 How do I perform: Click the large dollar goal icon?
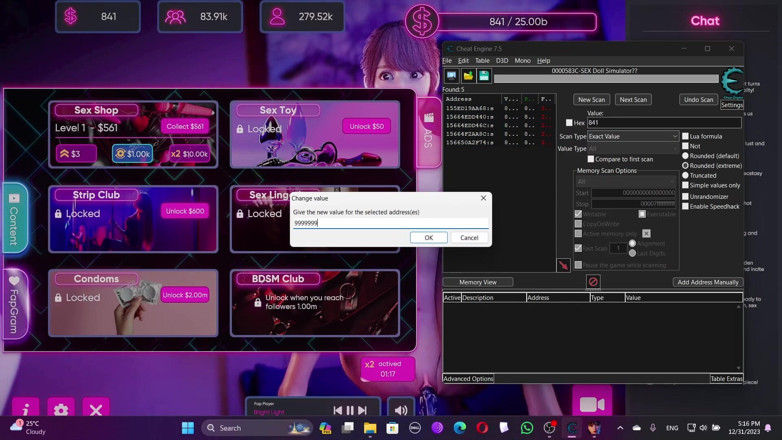(422, 21)
